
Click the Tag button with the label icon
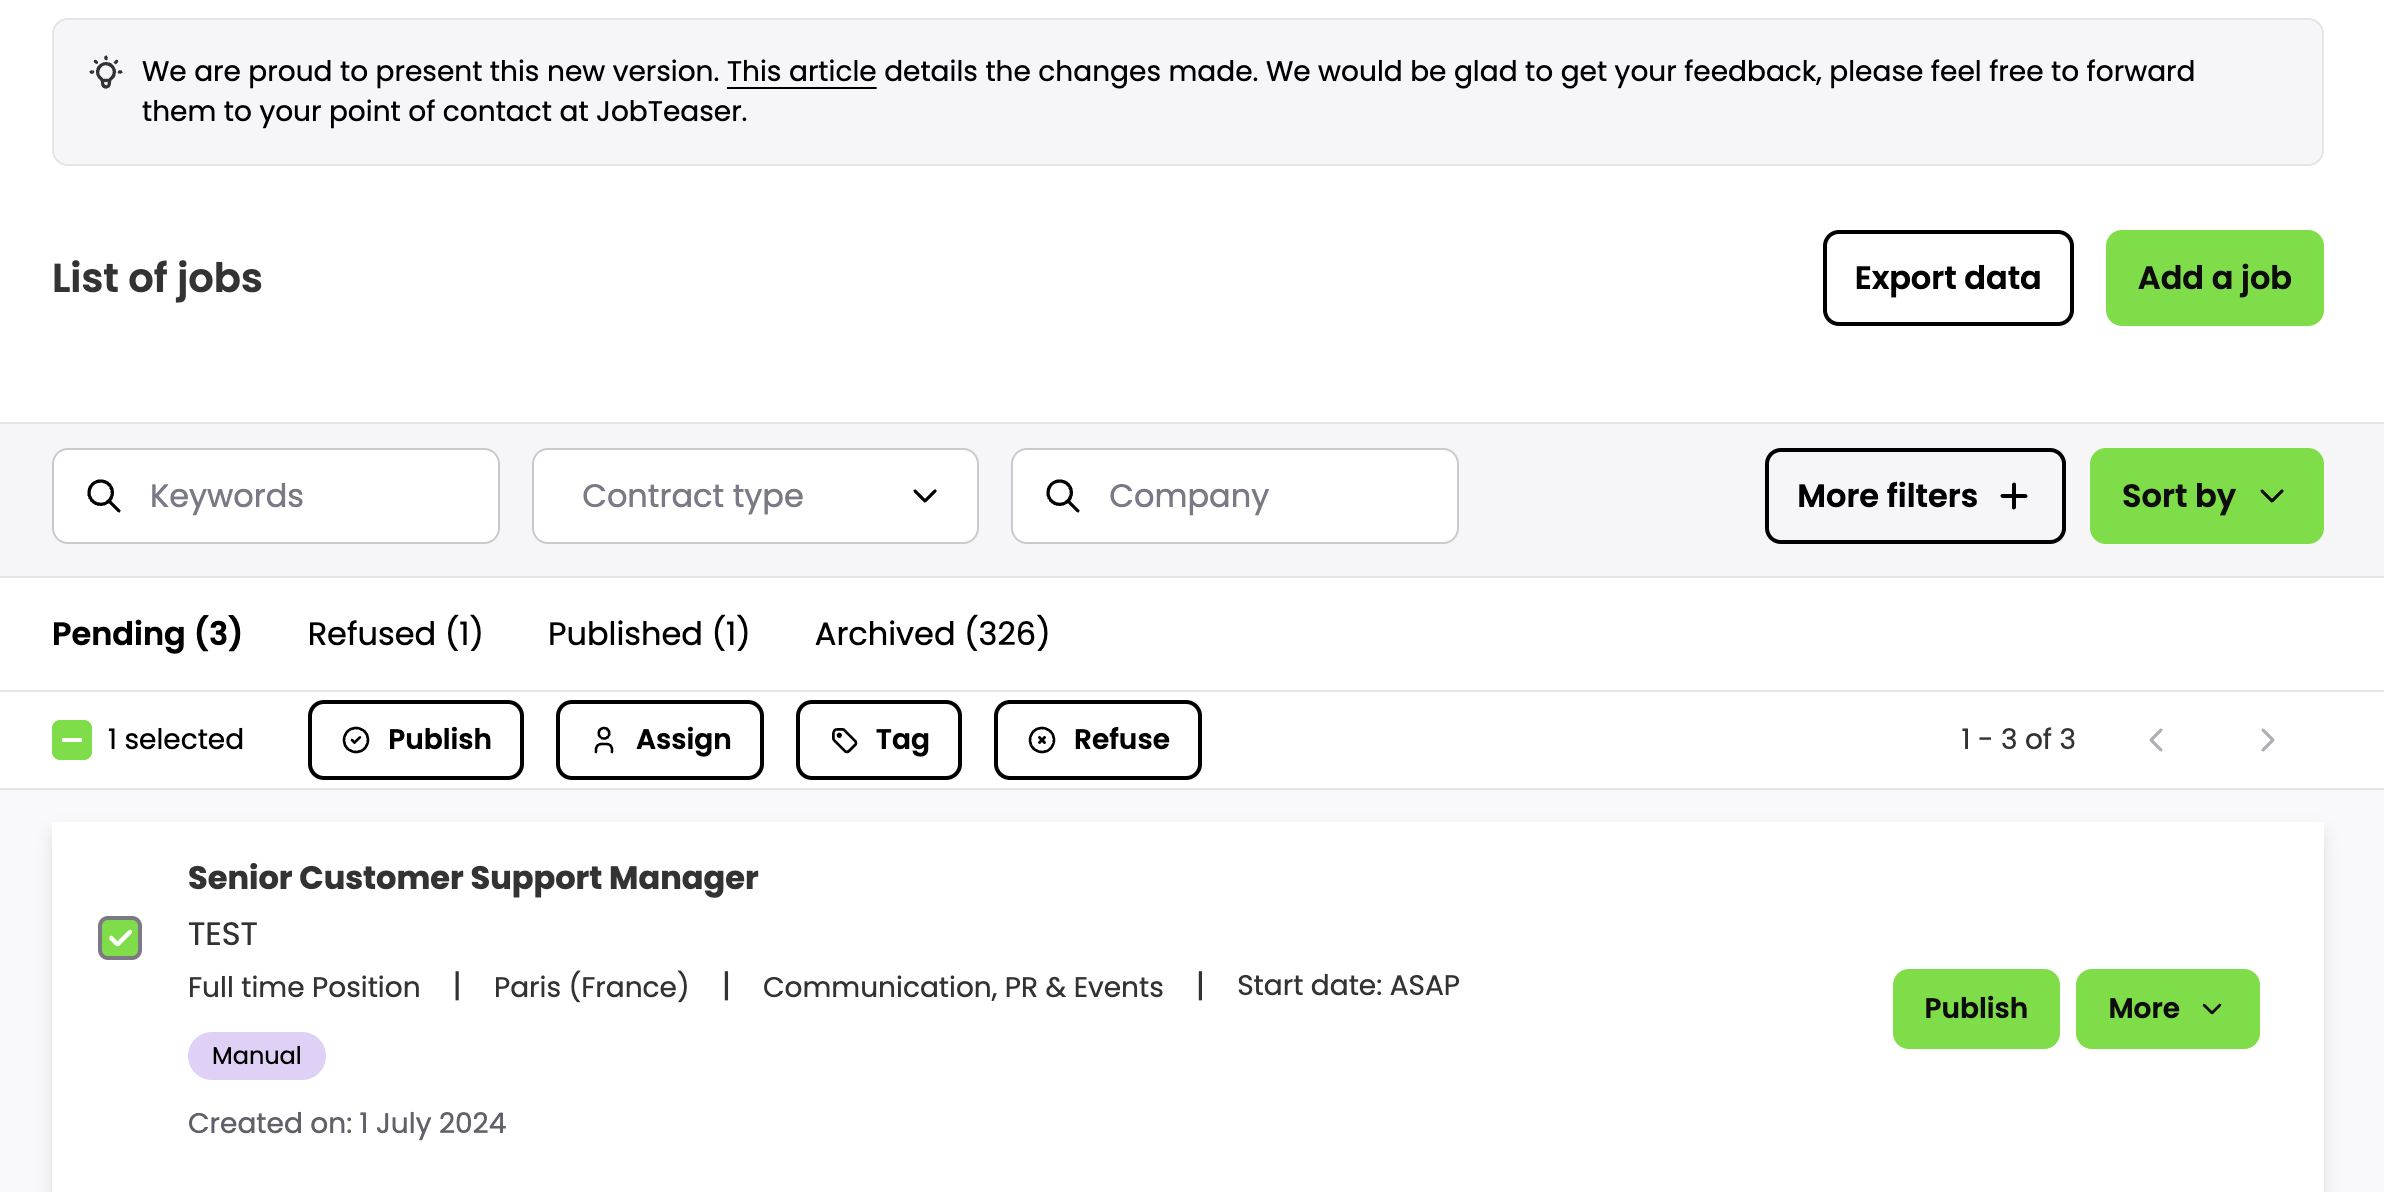point(878,740)
